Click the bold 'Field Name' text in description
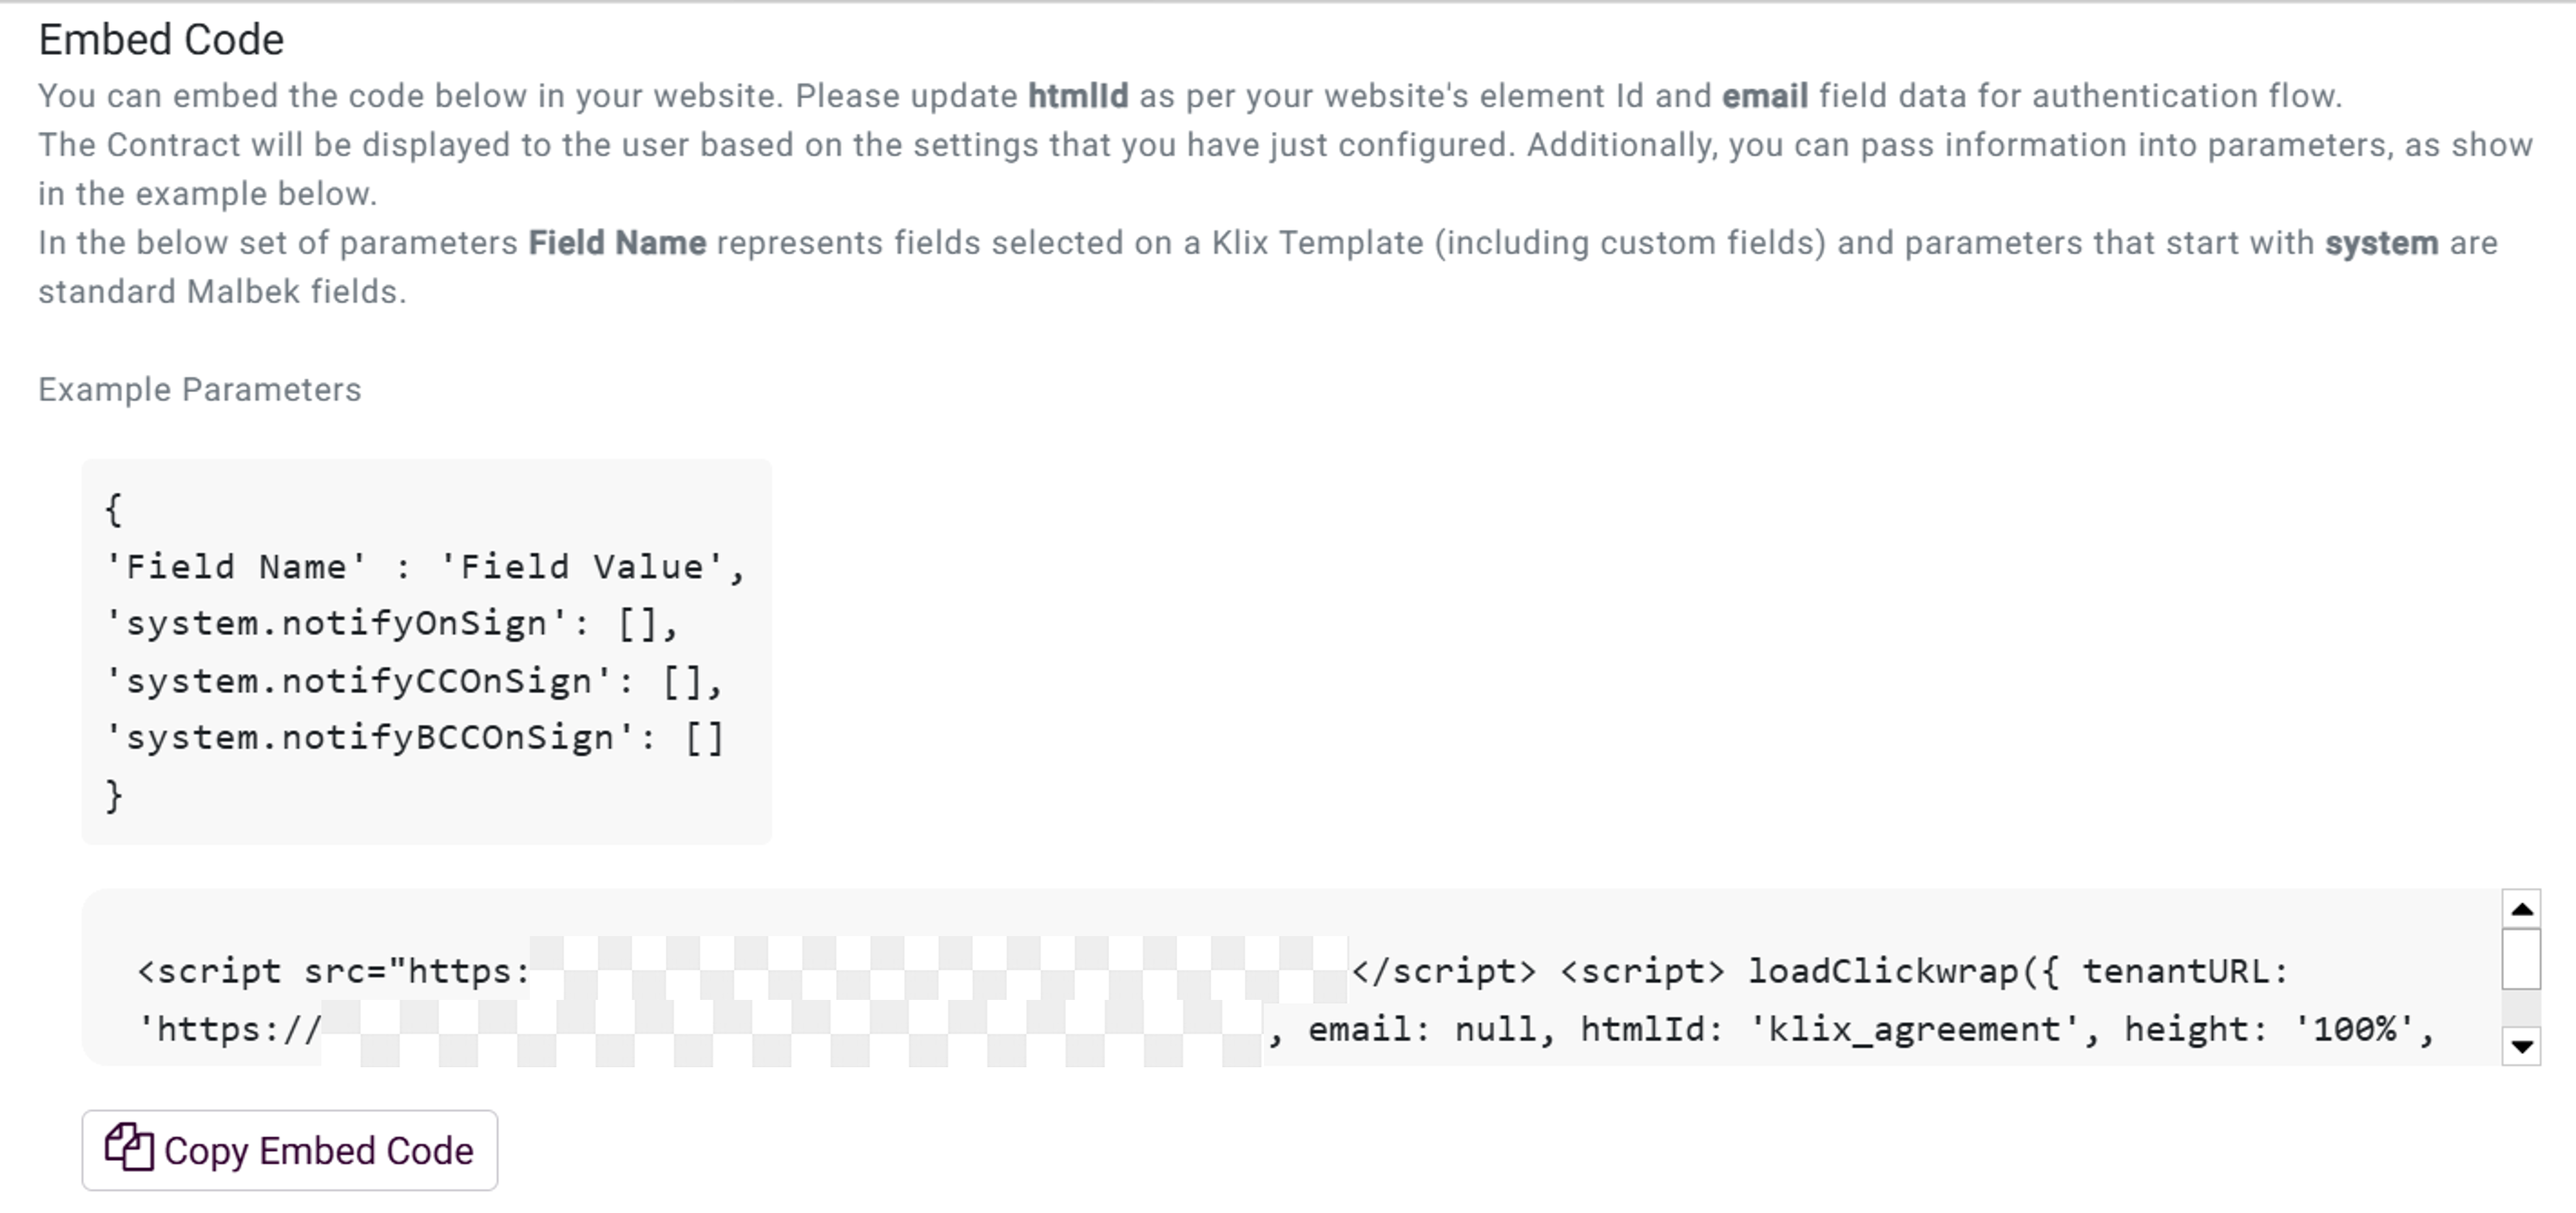2576x1213 pixels. [617, 243]
